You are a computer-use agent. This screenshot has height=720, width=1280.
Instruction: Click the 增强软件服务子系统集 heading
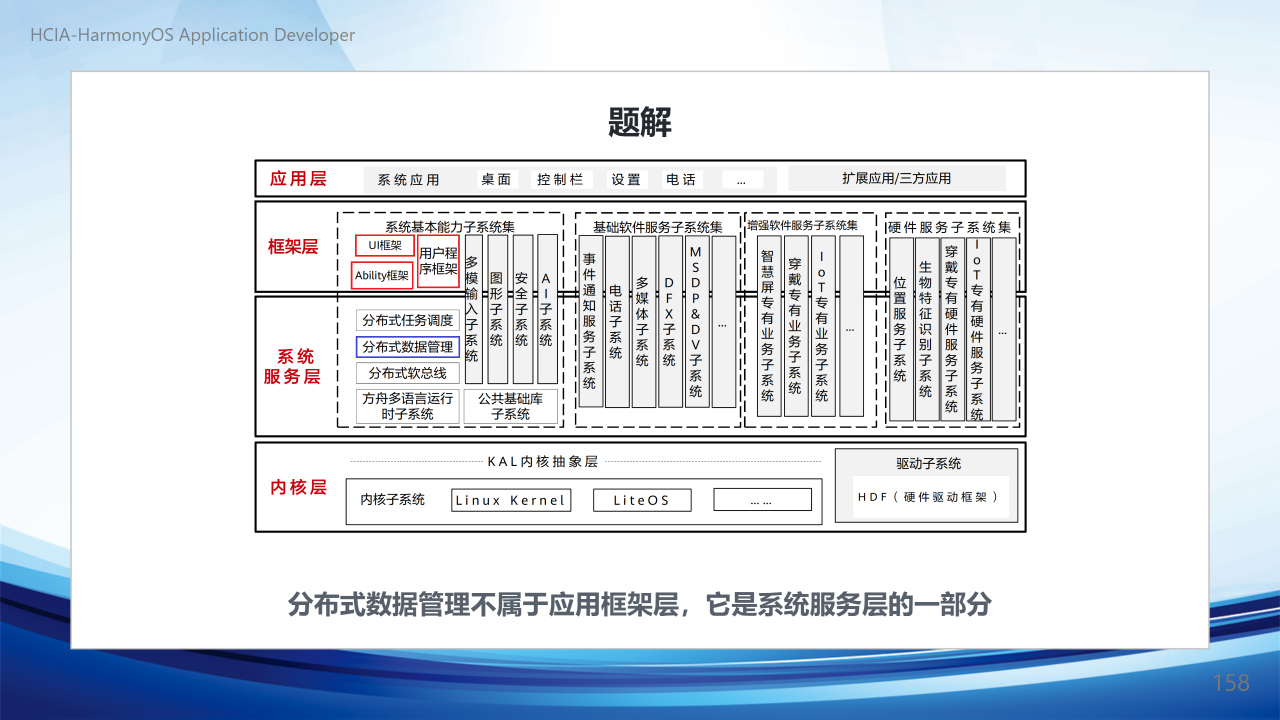pos(802,226)
